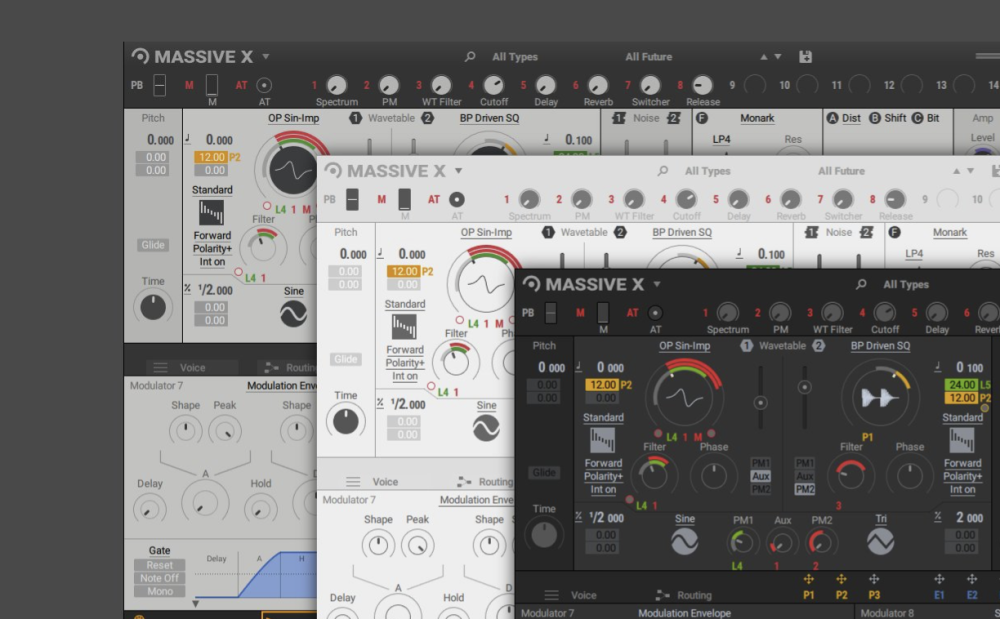This screenshot has height=619, width=1000.
Task: Enable the Aux switch beside Wavetable 1, dark window
Action: 760,476
